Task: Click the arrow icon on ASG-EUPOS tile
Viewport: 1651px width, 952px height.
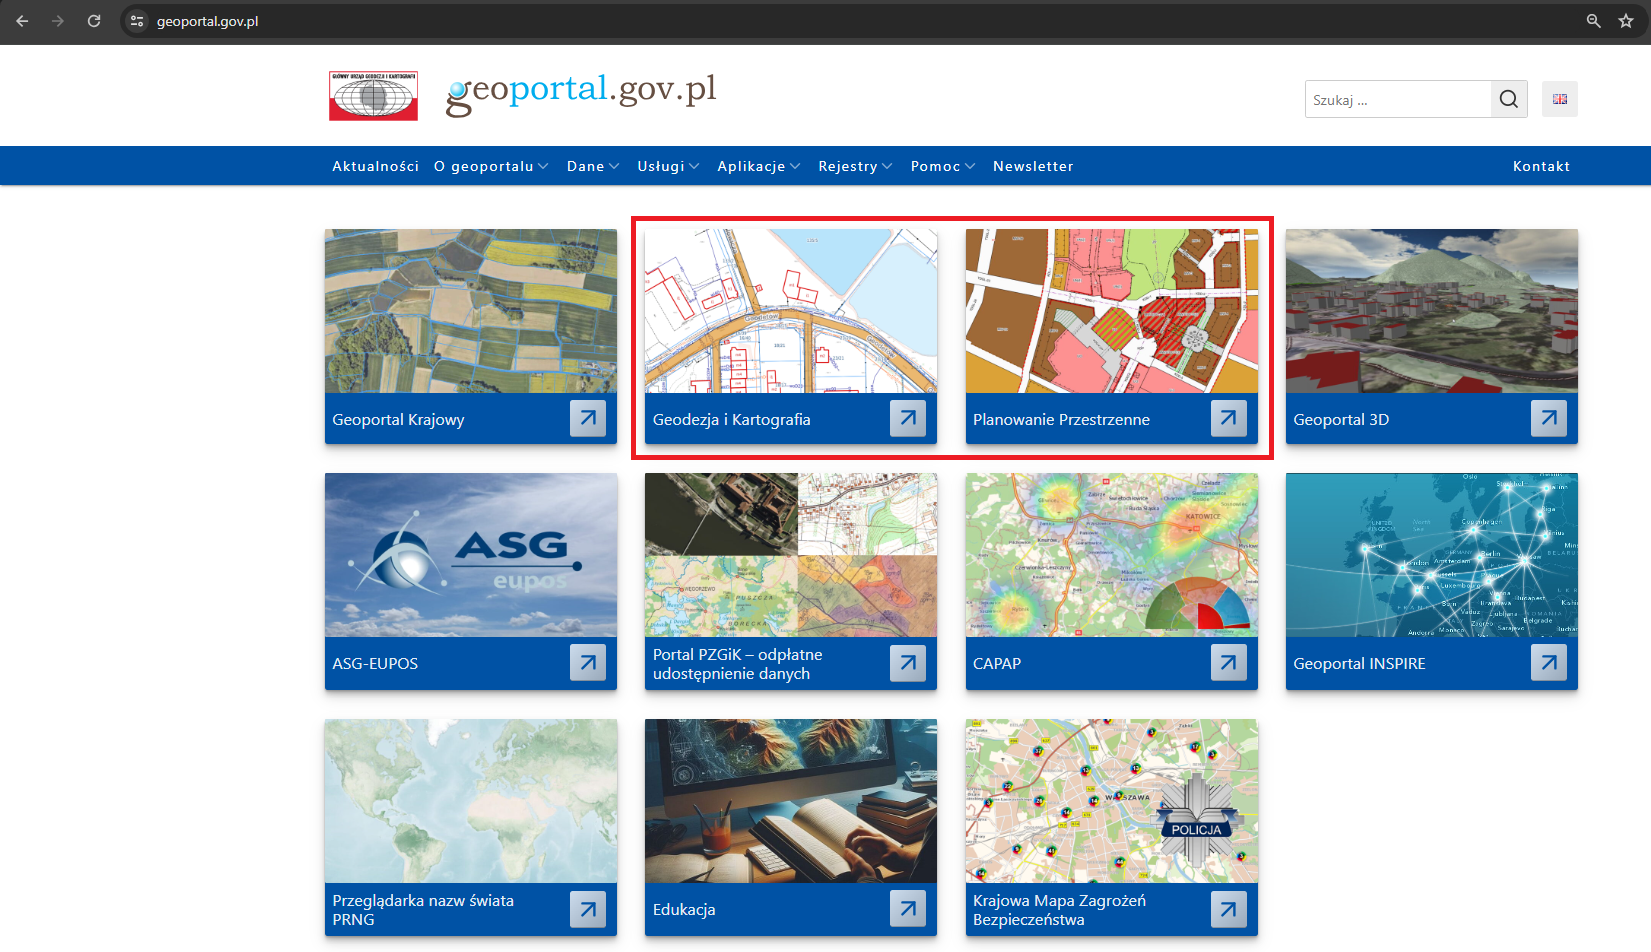Action: coord(588,662)
